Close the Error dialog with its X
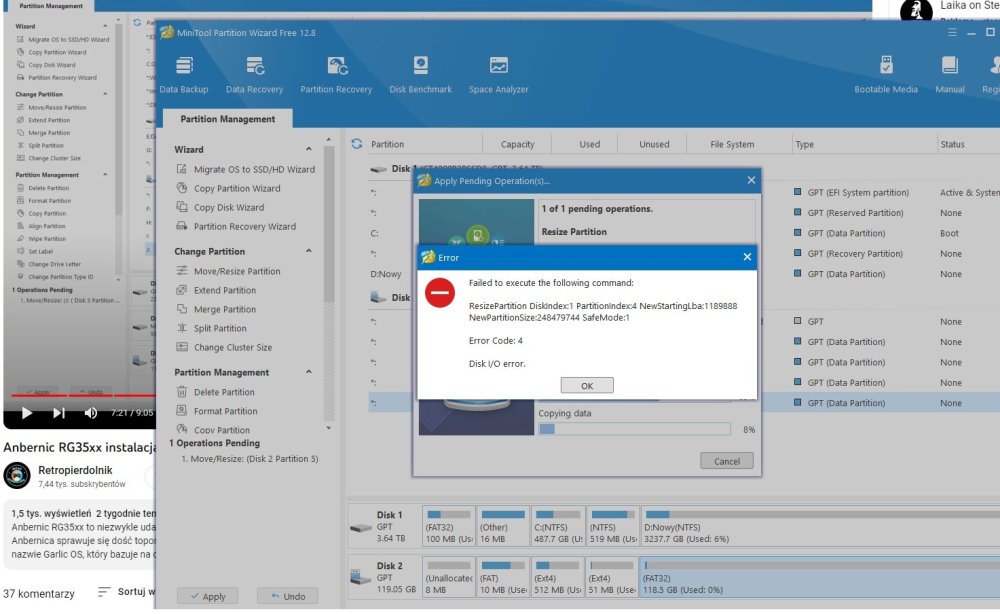 click(747, 257)
